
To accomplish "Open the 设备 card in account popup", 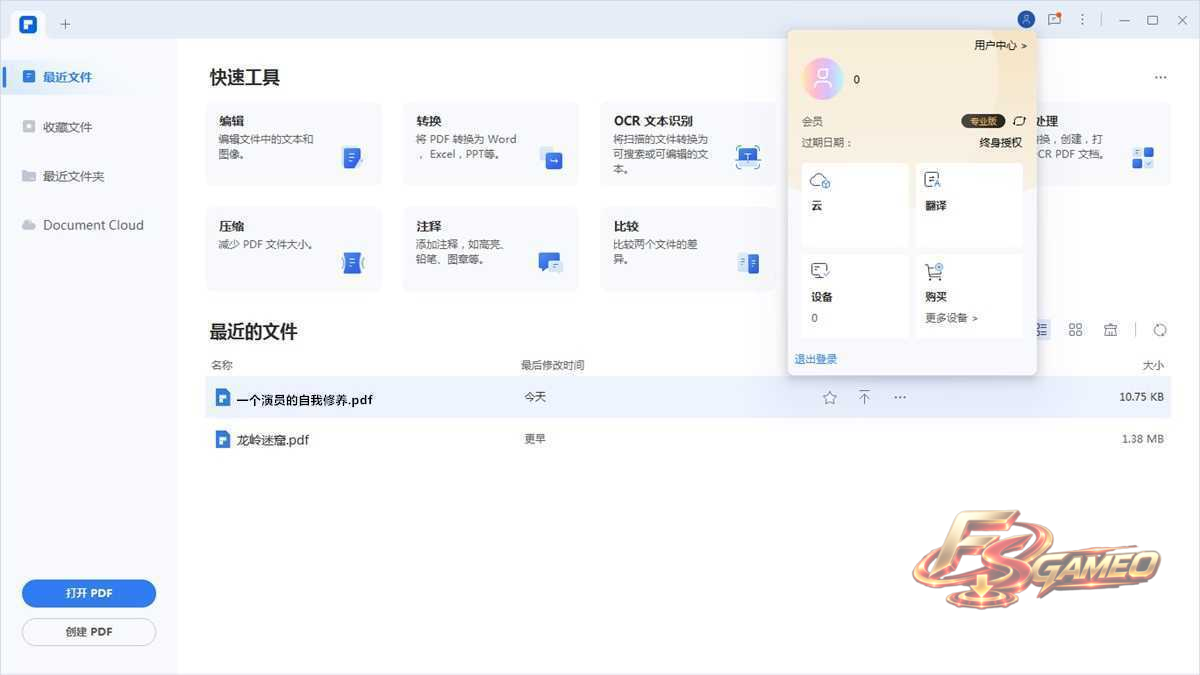I will pyautogui.click(x=856, y=295).
